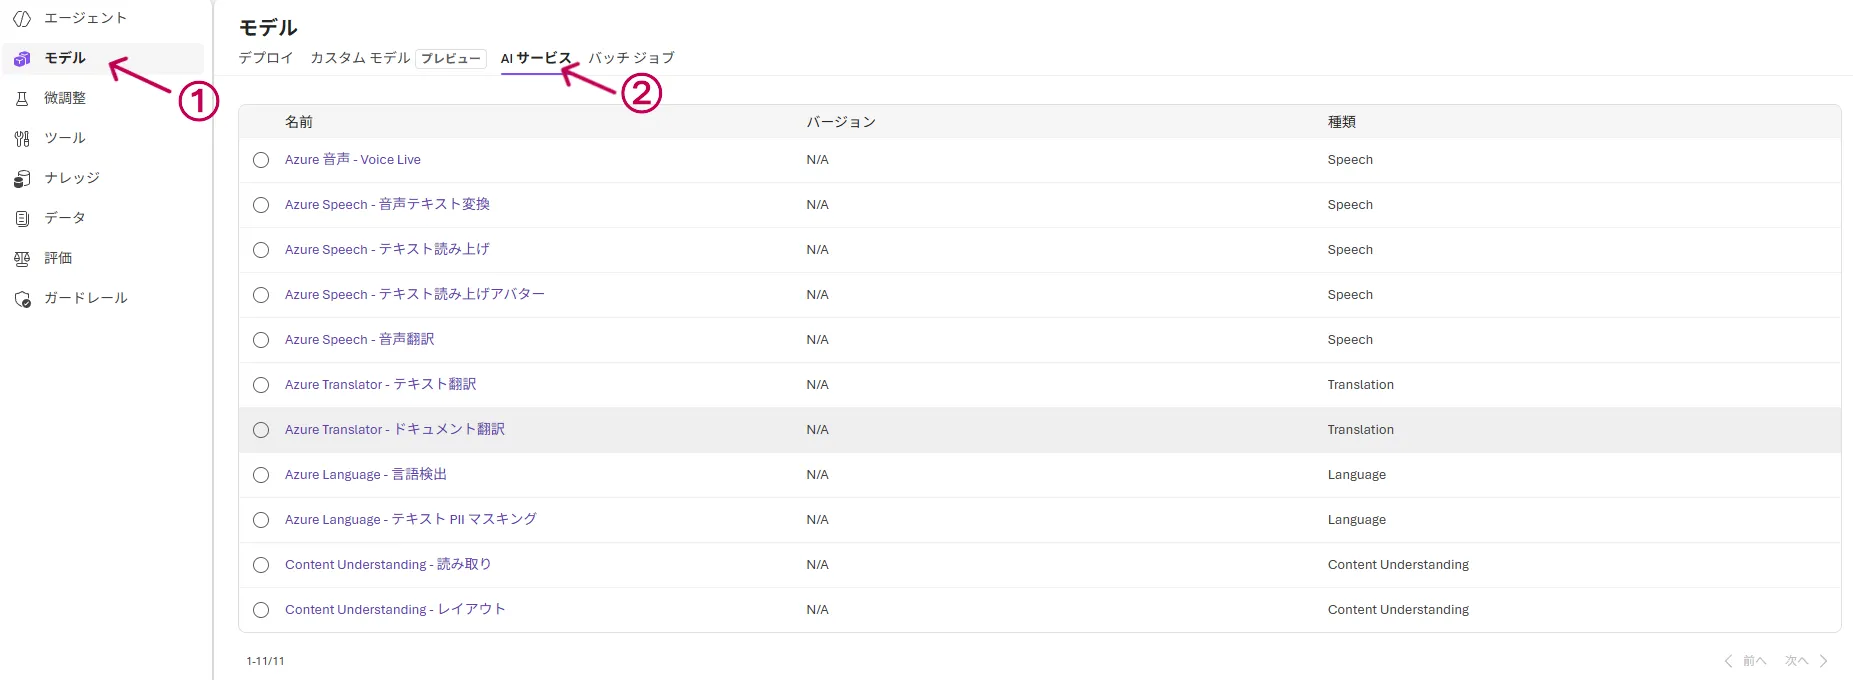Click Content Understanding type in レイアウト row
Viewport: 1853px width, 680px height.
1398,610
